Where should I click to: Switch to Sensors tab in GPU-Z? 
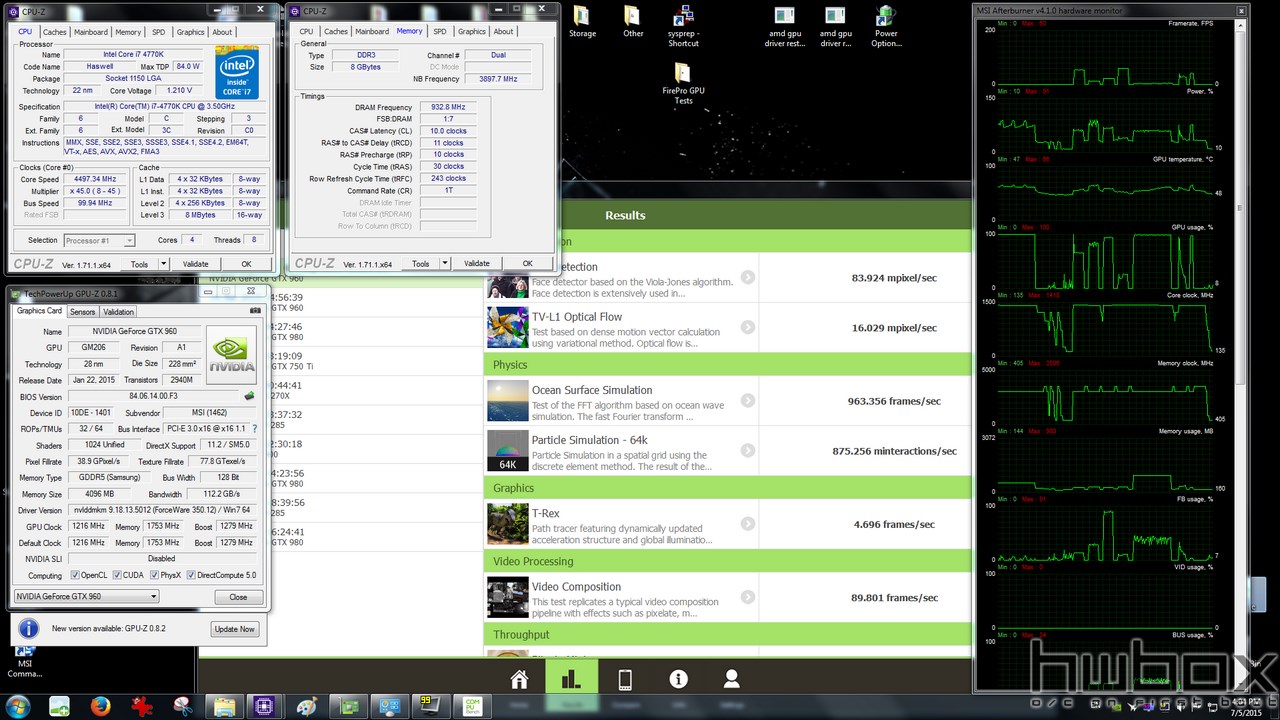[82, 312]
